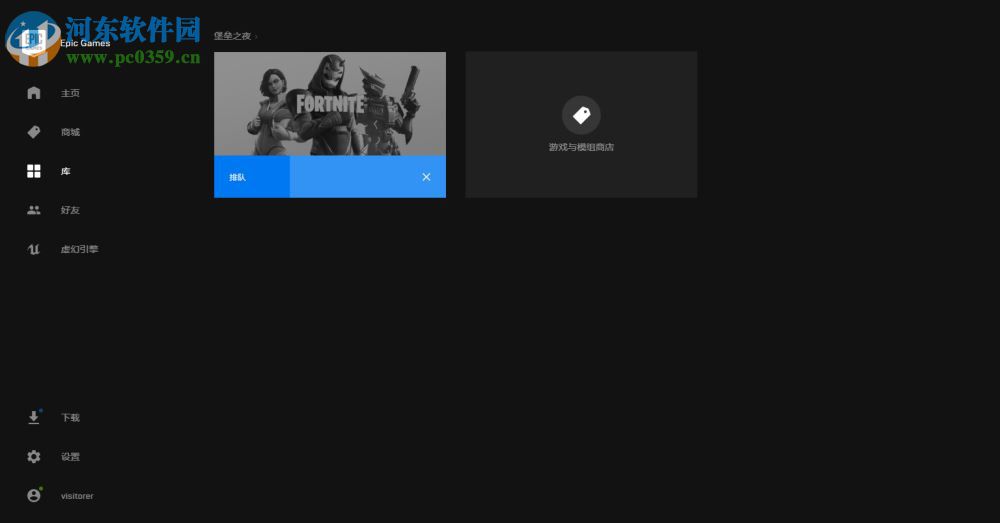Open the 下载 downloads arrow icon
Image resolution: width=1000 pixels, height=523 pixels.
34,417
